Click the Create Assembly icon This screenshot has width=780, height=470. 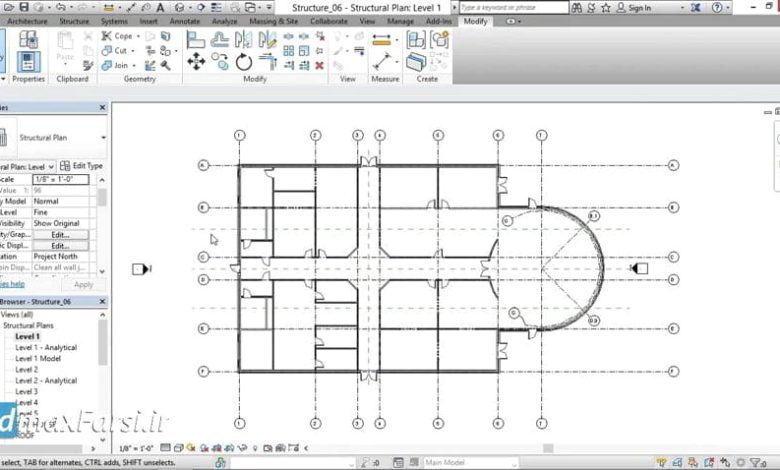click(x=416, y=39)
